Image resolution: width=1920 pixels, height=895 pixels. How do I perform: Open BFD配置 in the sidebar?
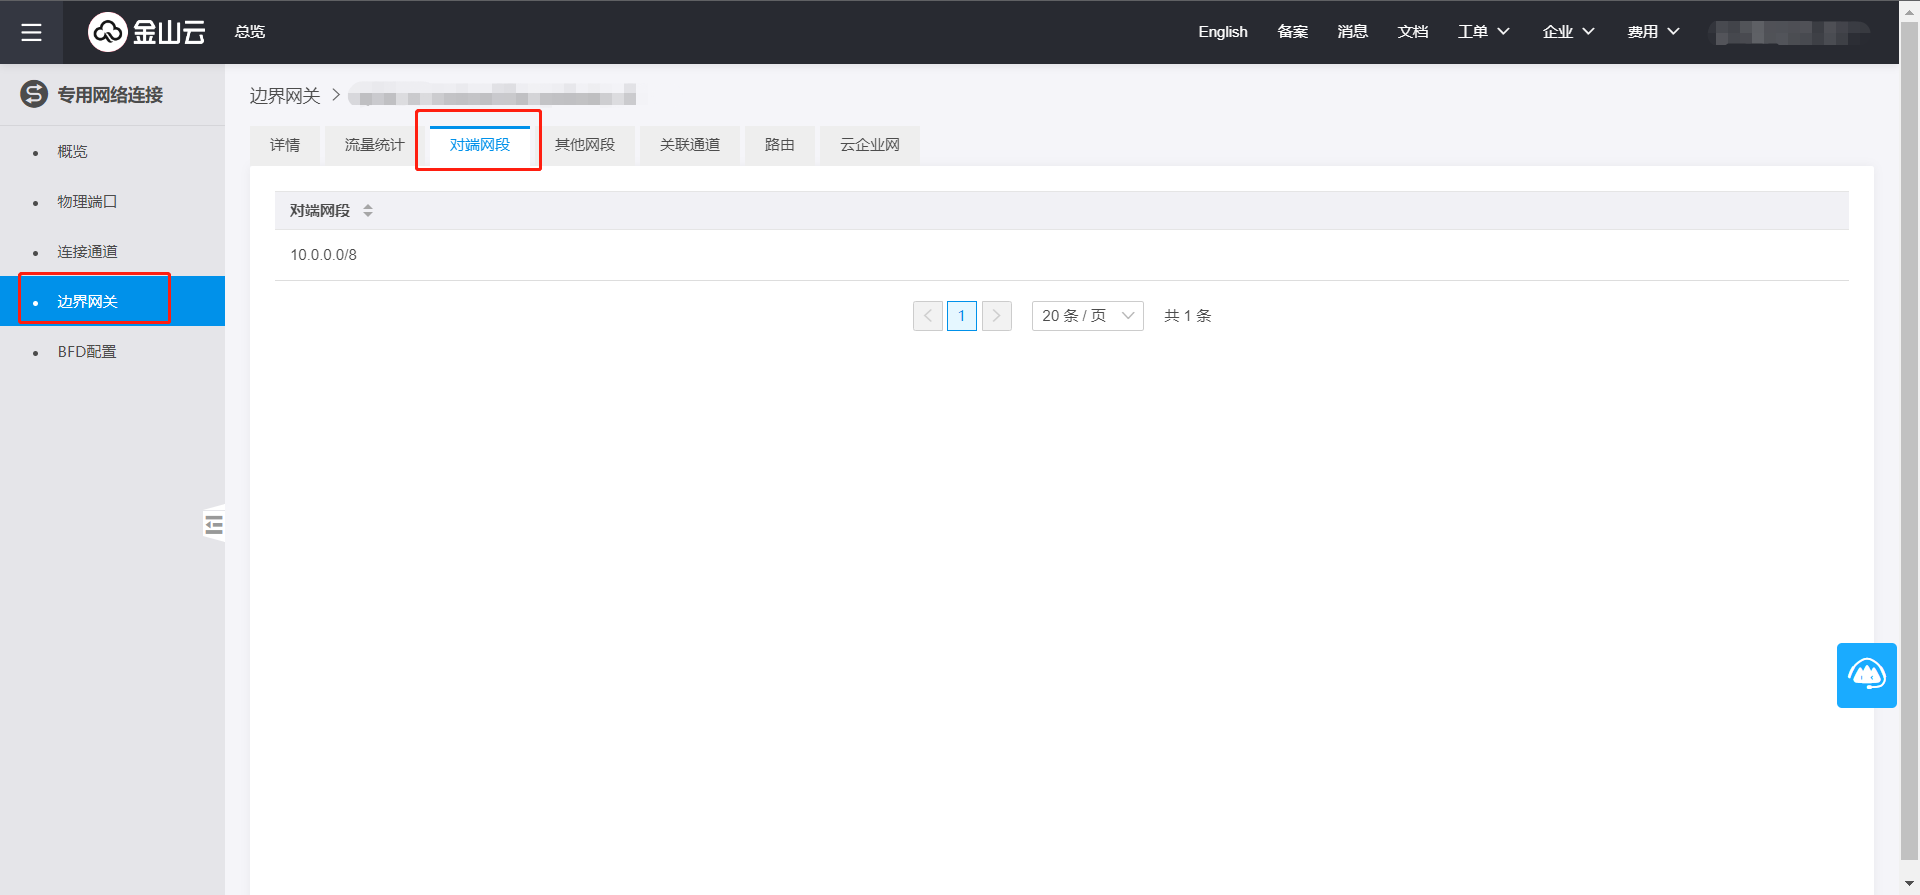click(x=112, y=351)
